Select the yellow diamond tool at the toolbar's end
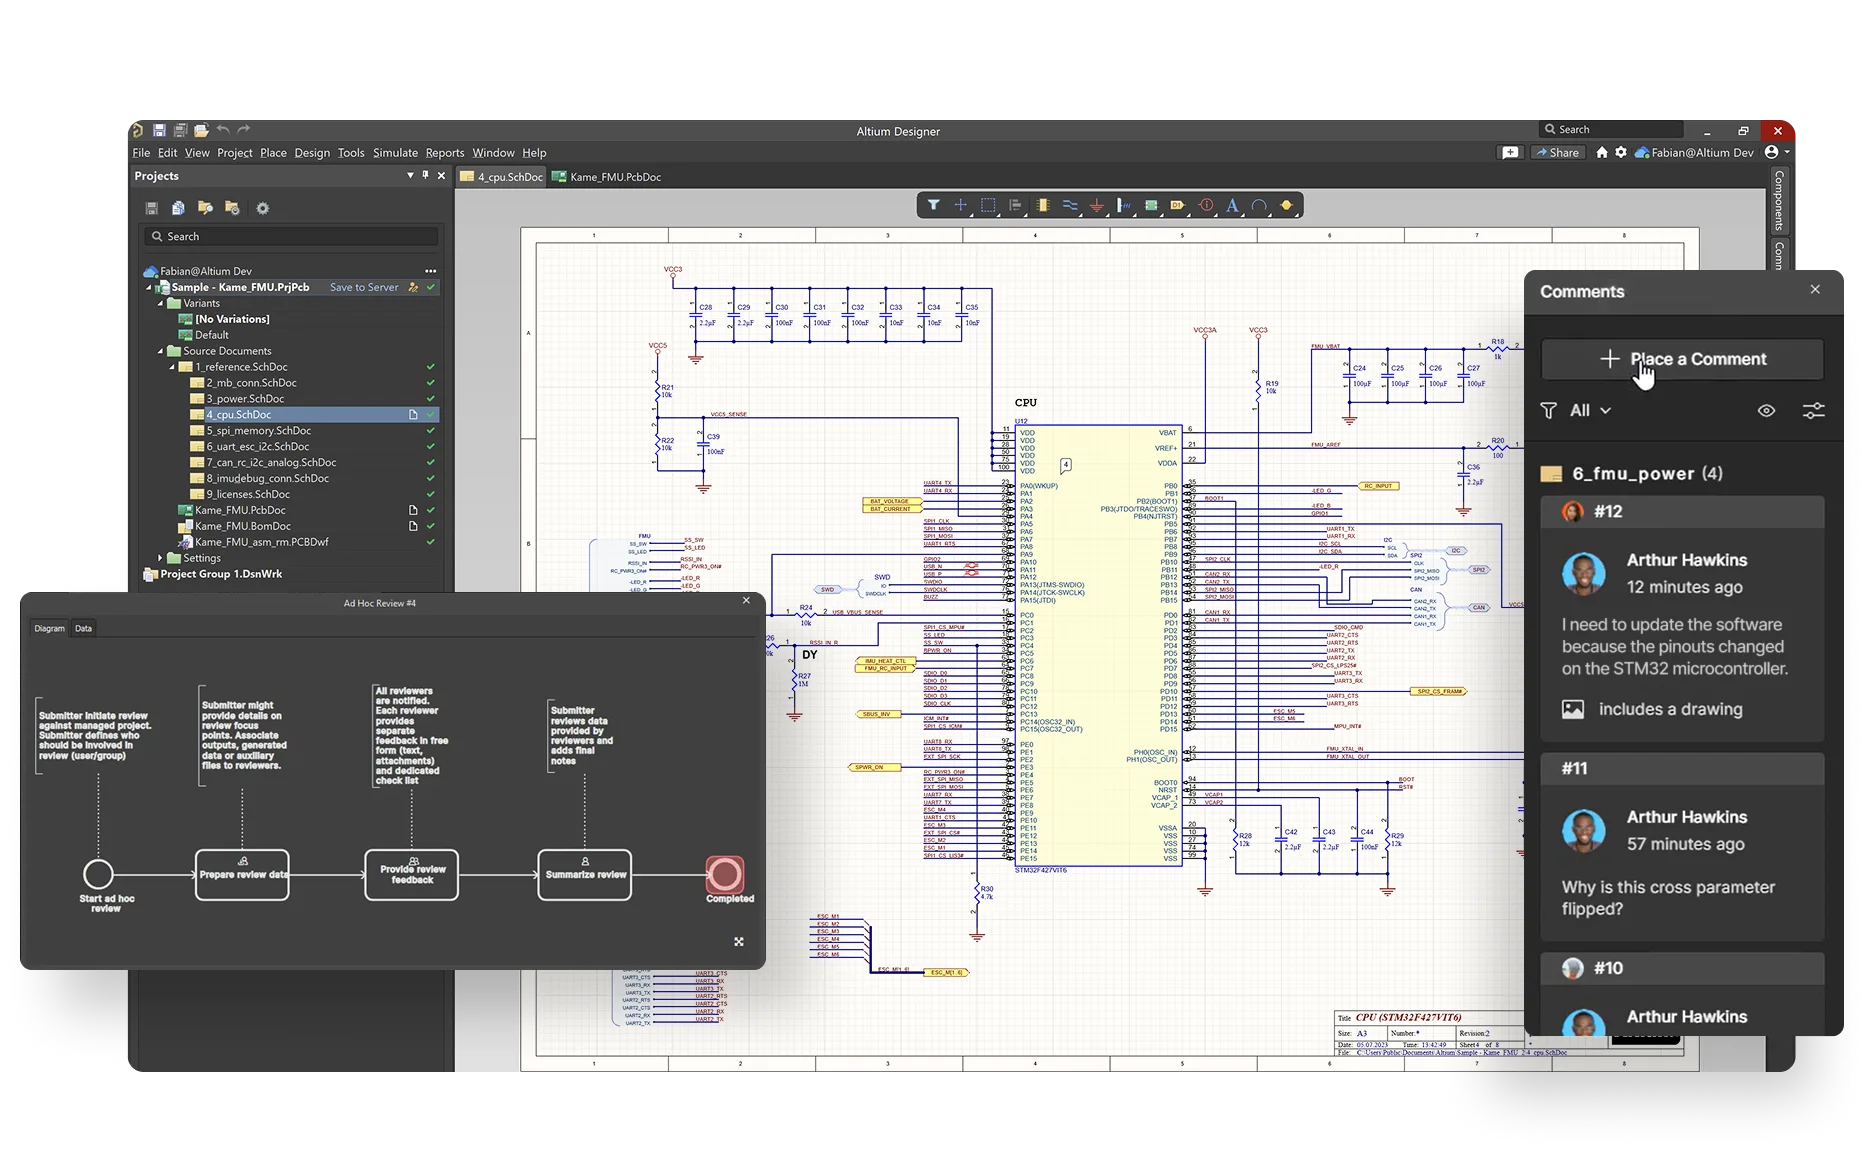Image resolution: width=1870 pixels, height=1151 pixels. click(x=1287, y=206)
